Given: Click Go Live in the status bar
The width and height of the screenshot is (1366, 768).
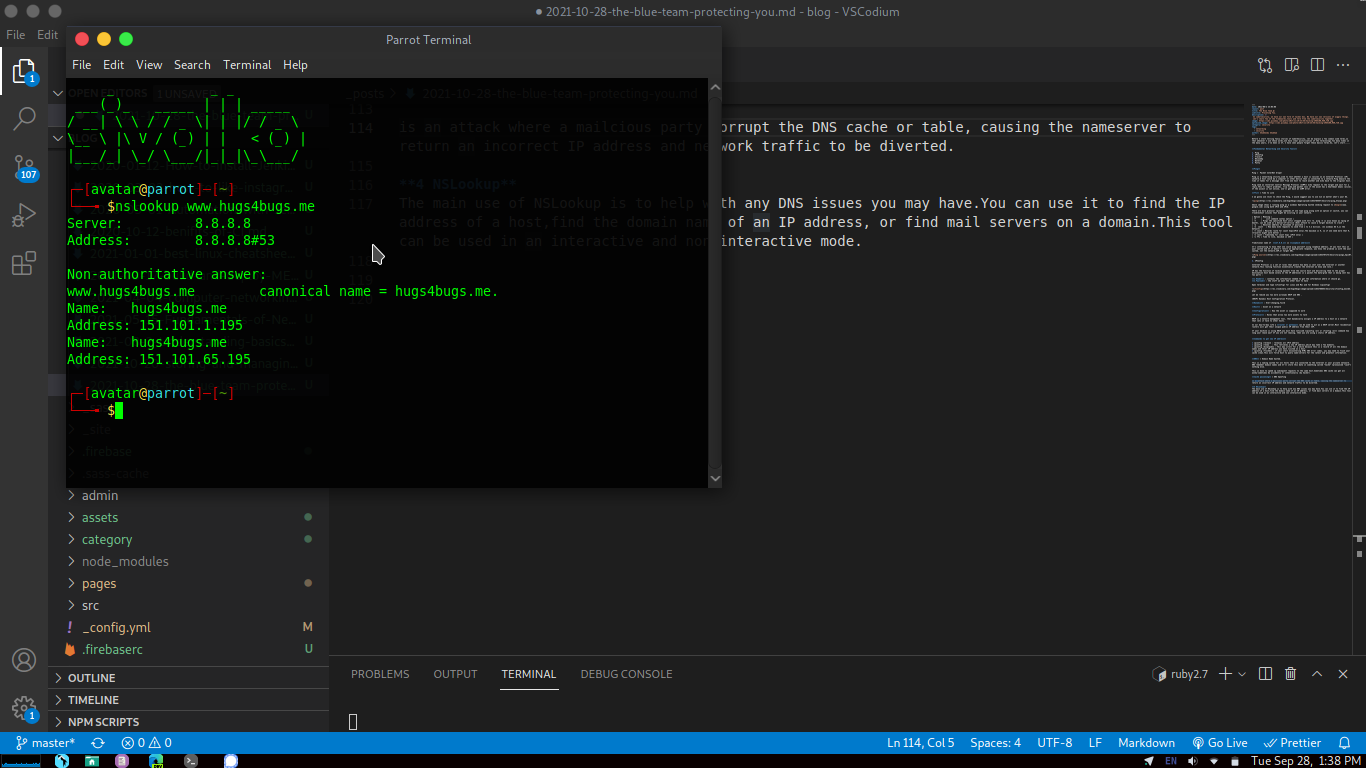Looking at the screenshot, I should [x=1219, y=743].
